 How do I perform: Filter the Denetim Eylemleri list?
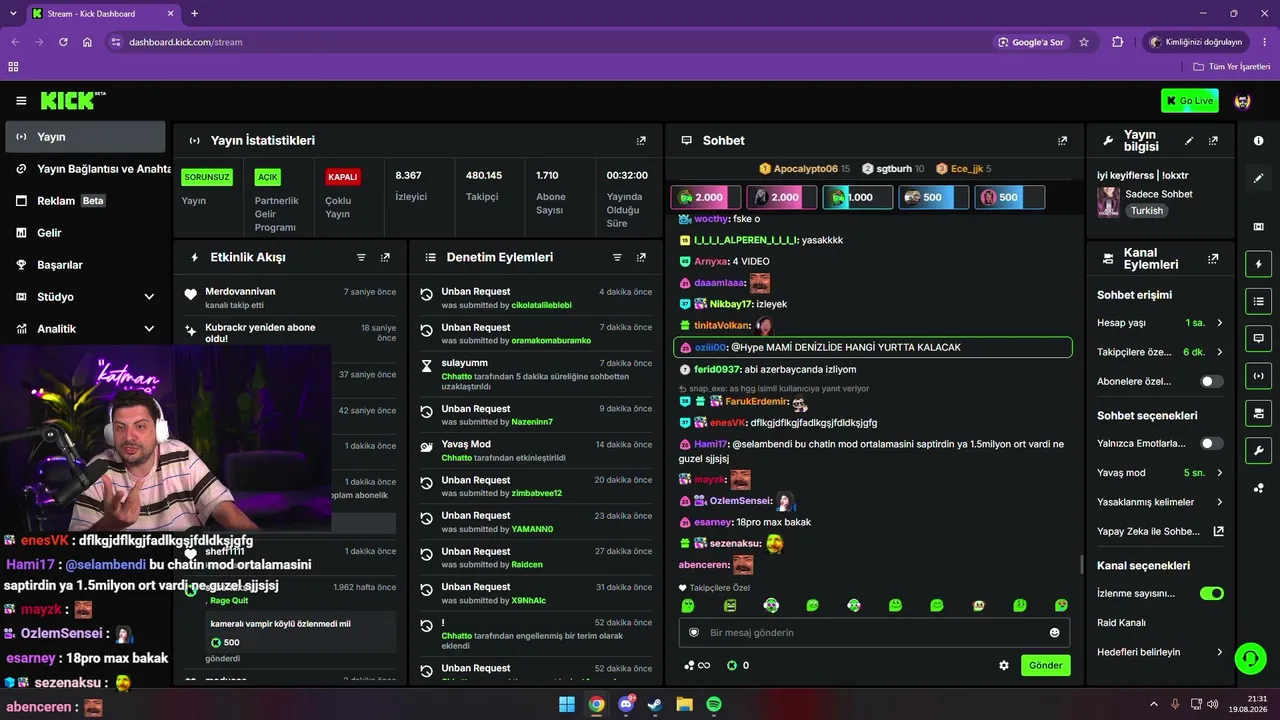[618, 257]
